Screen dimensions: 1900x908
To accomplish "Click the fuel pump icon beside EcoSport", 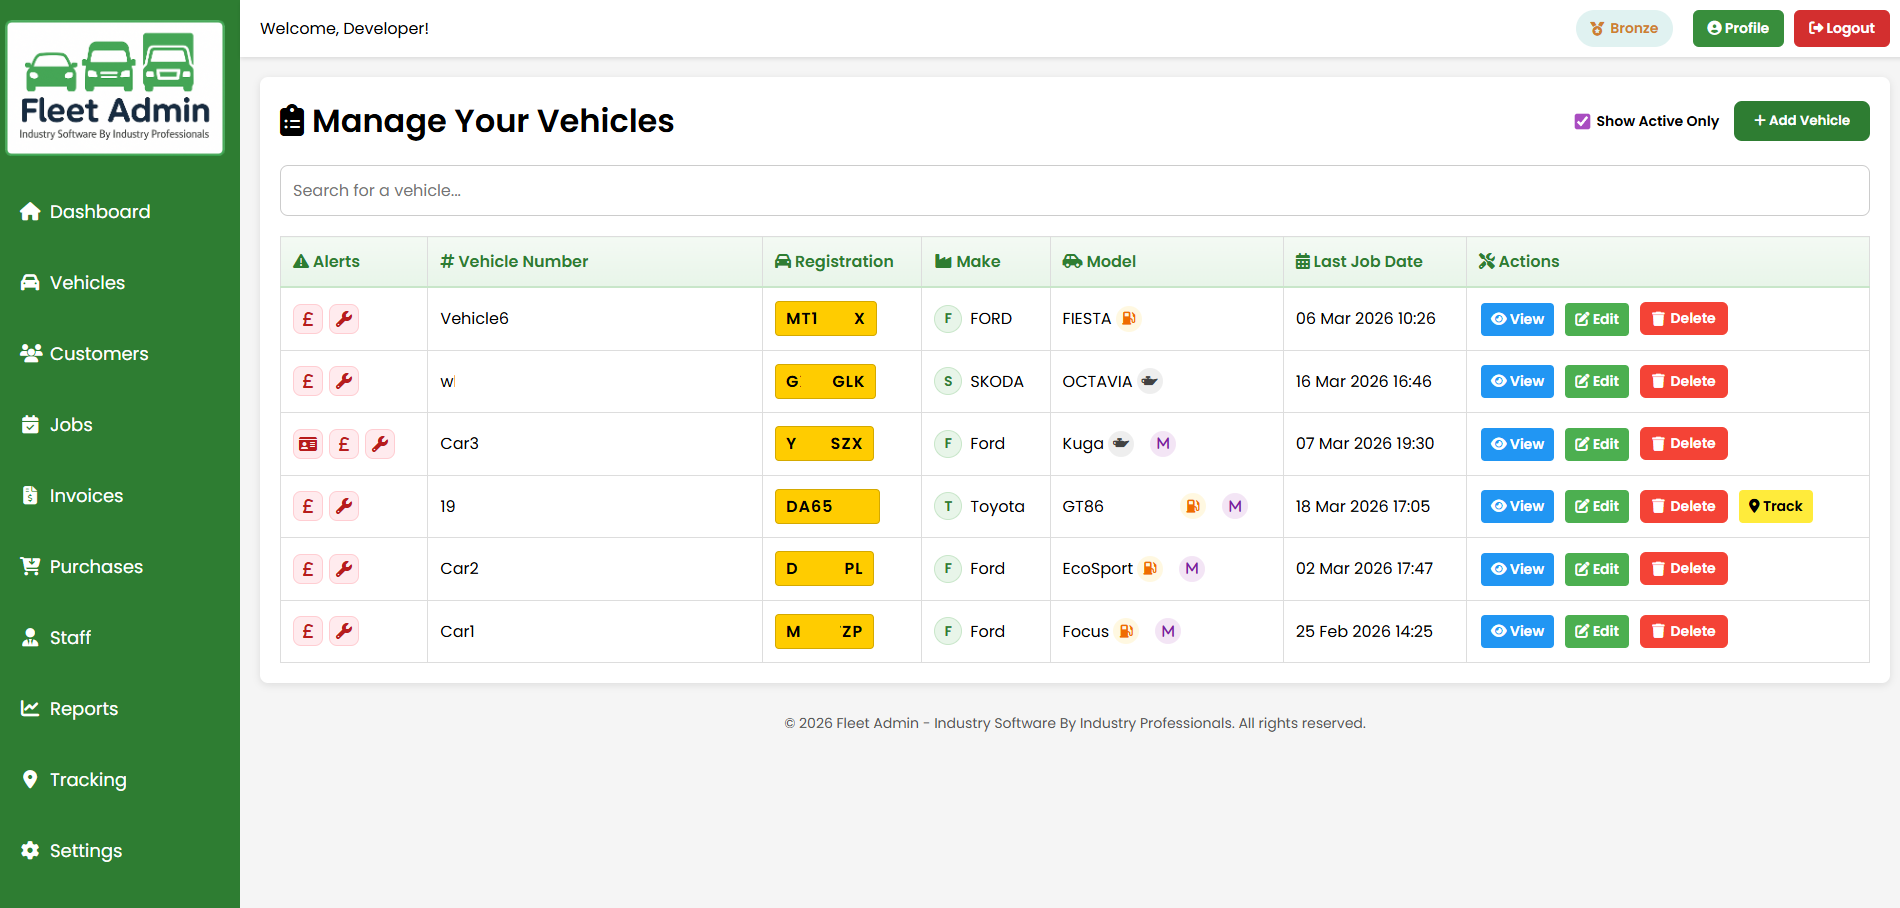I will click(1150, 568).
